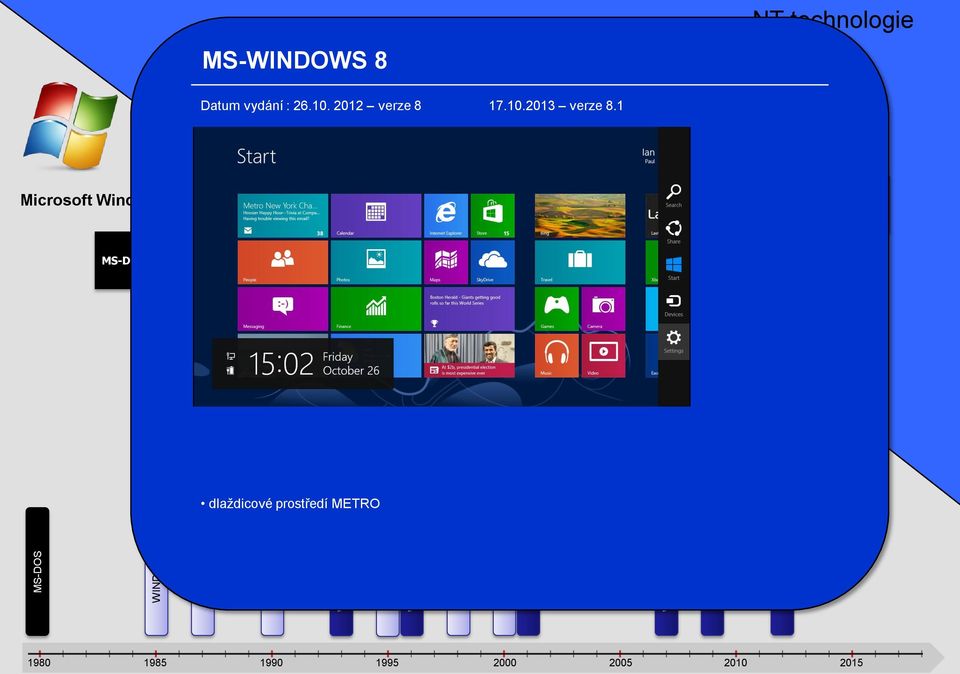
Task: Select the WIND timeline bar above 1985
Action: click(156, 600)
